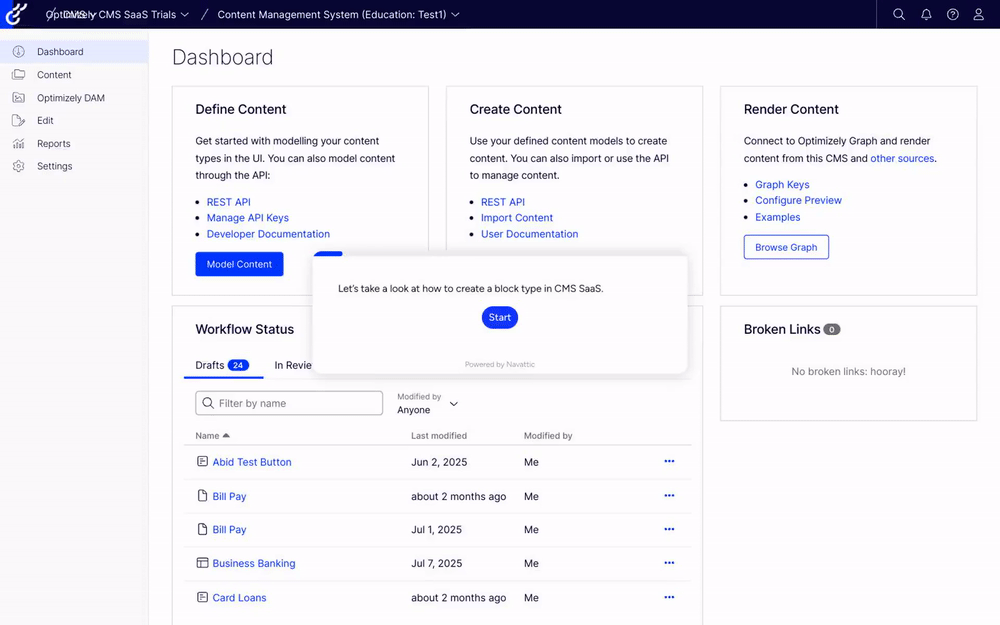
Task: Click the Filter by name input field
Action: 289,403
